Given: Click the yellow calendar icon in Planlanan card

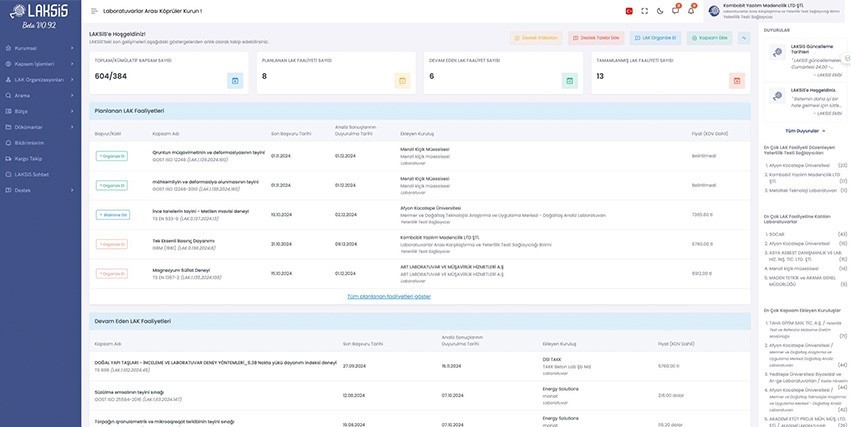Looking at the screenshot, I should (402, 80).
